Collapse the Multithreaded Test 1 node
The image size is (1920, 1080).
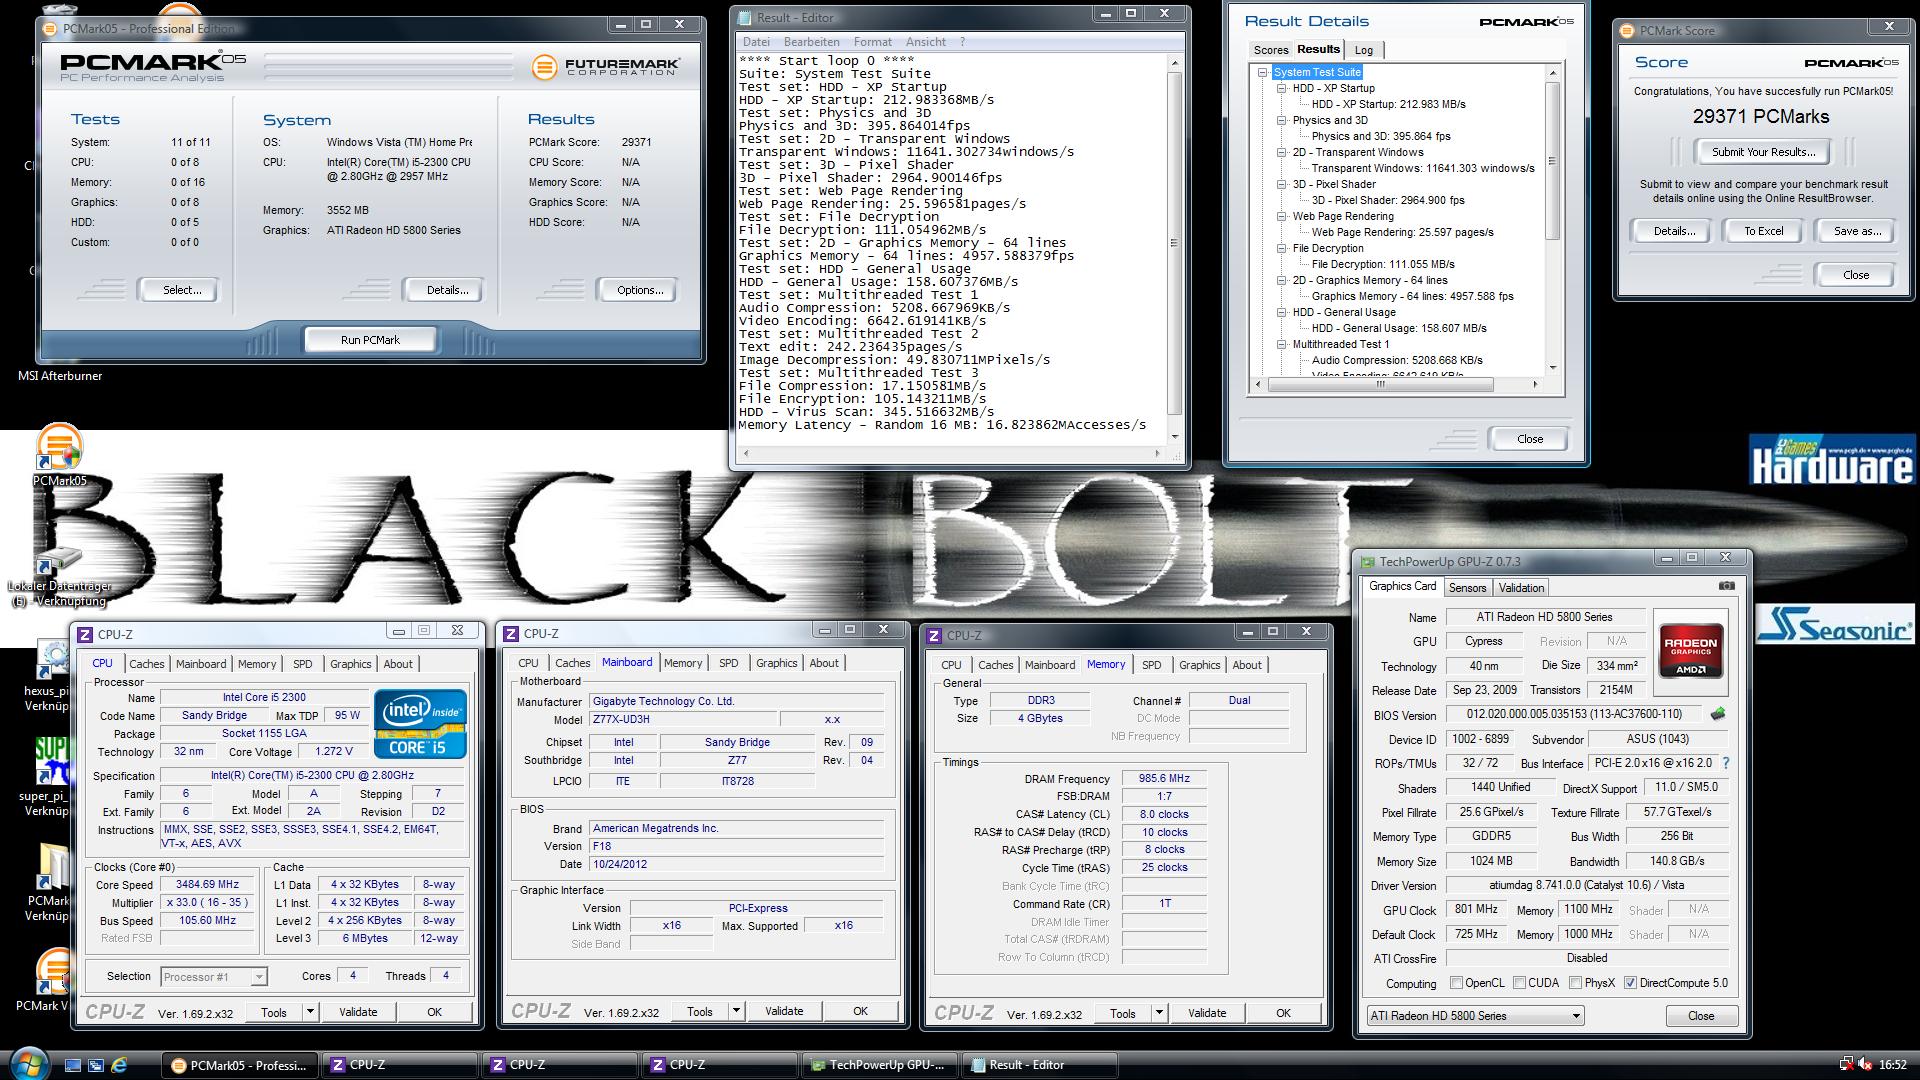[1281, 344]
